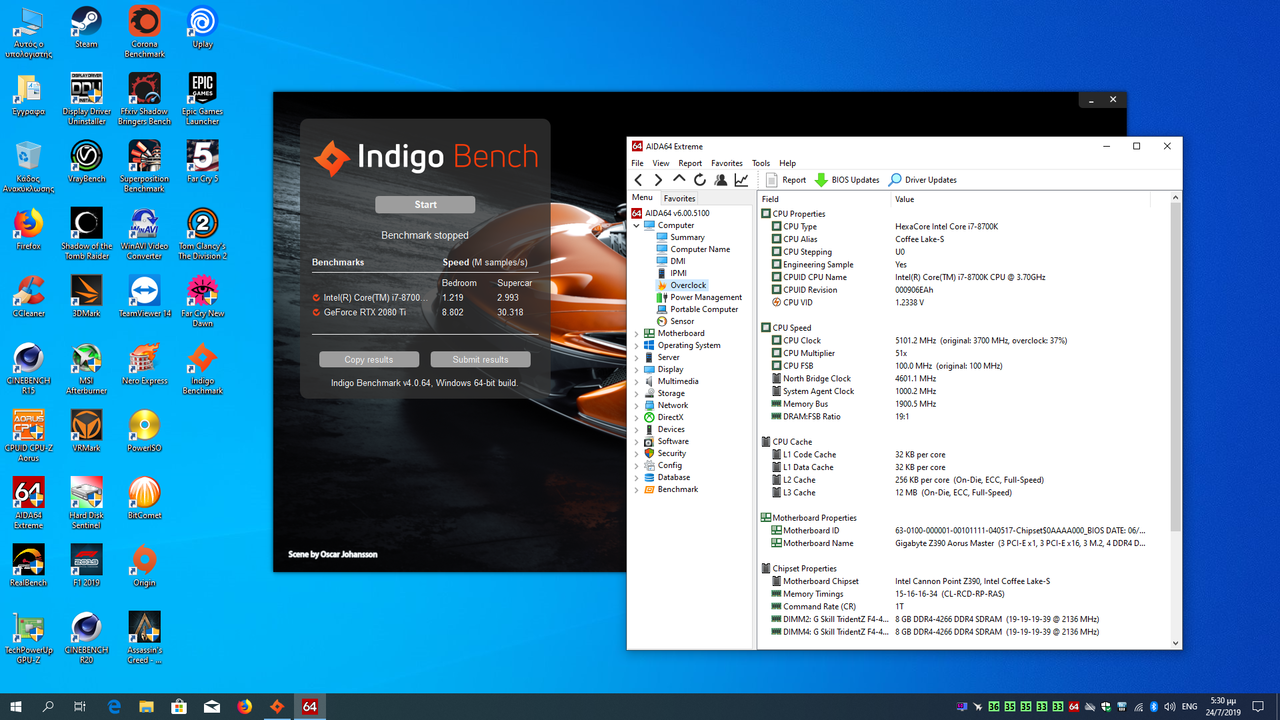Screen dimensions: 1280x720
Task: Click AIDA64 toolbar Forward arrow
Action: point(658,180)
